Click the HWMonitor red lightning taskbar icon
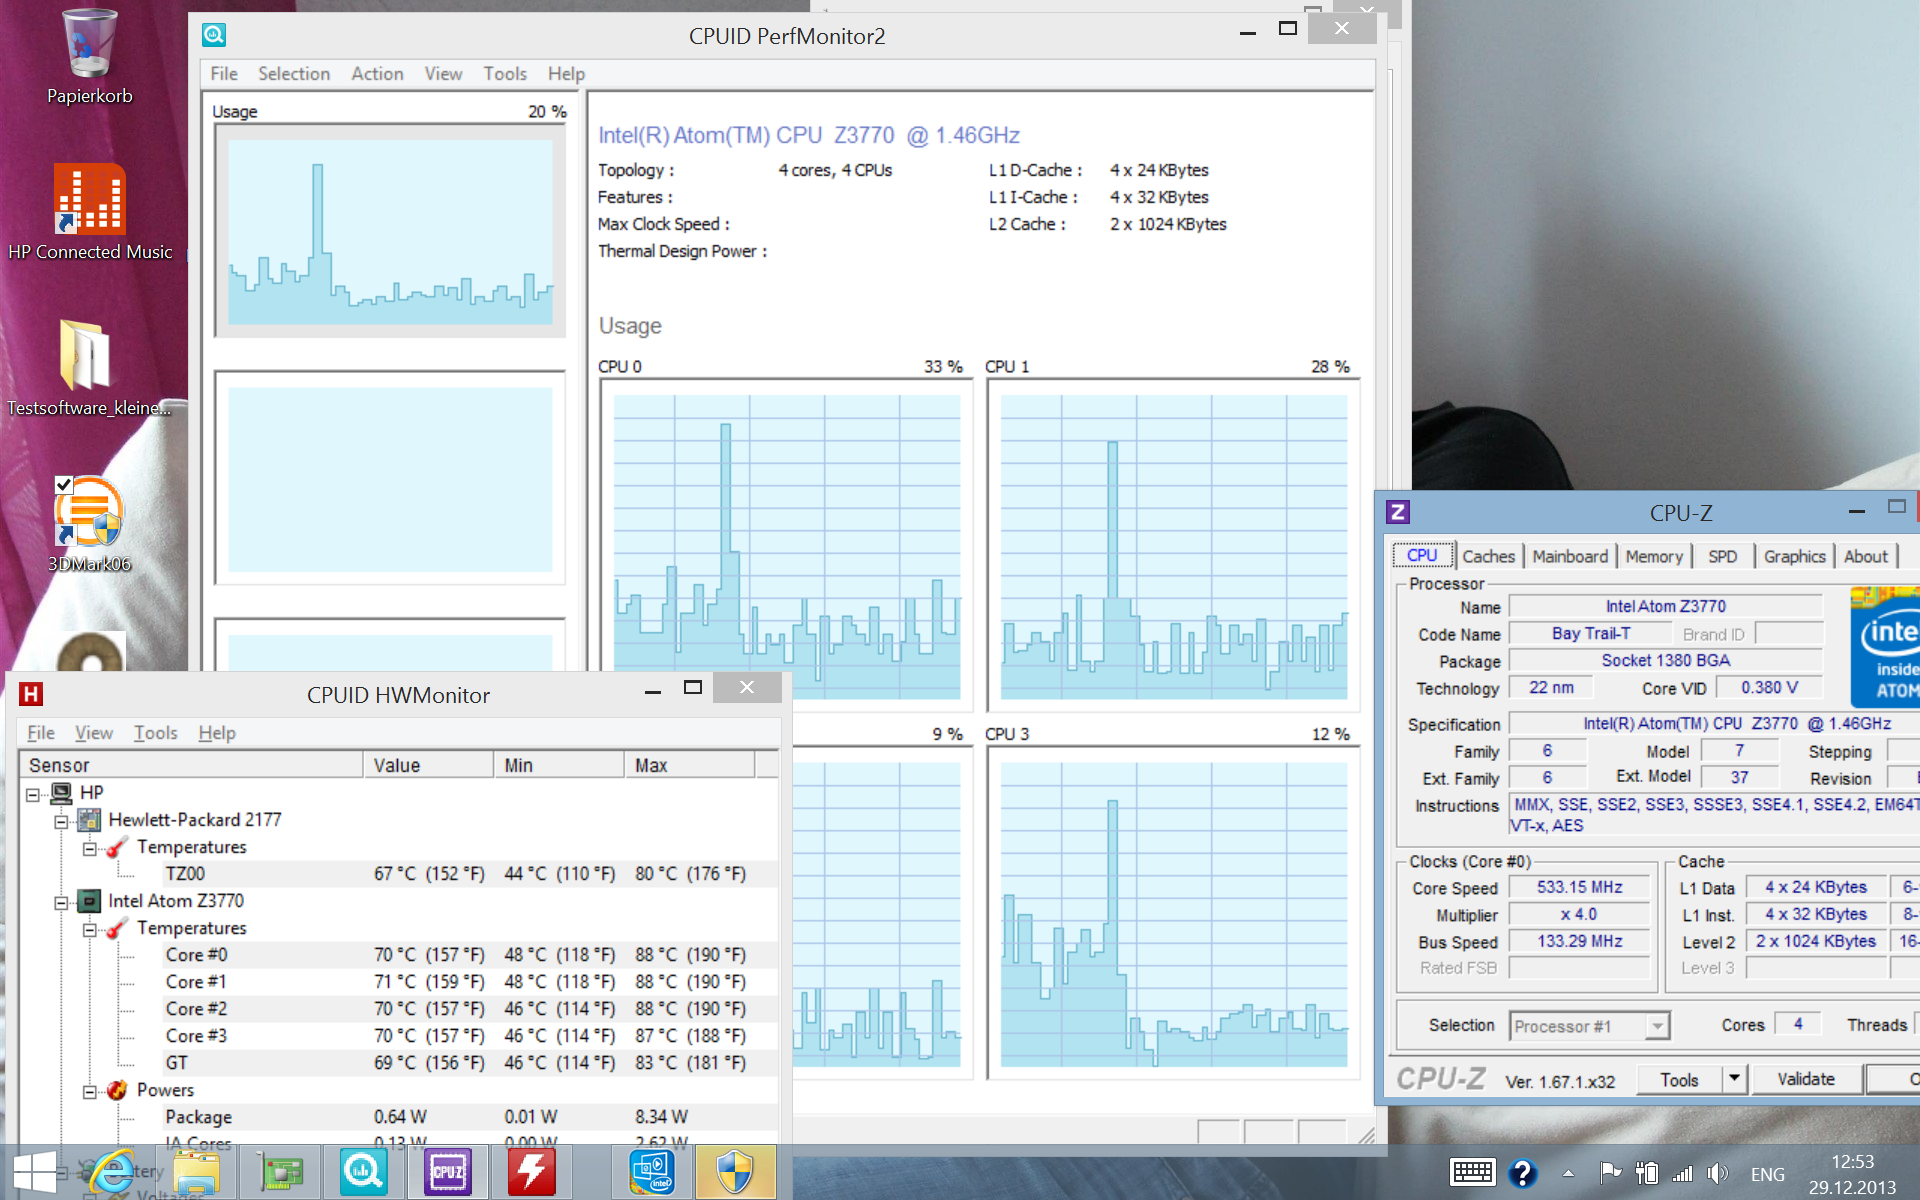Screen dimensions: 1920x1200 (x=531, y=1172)
